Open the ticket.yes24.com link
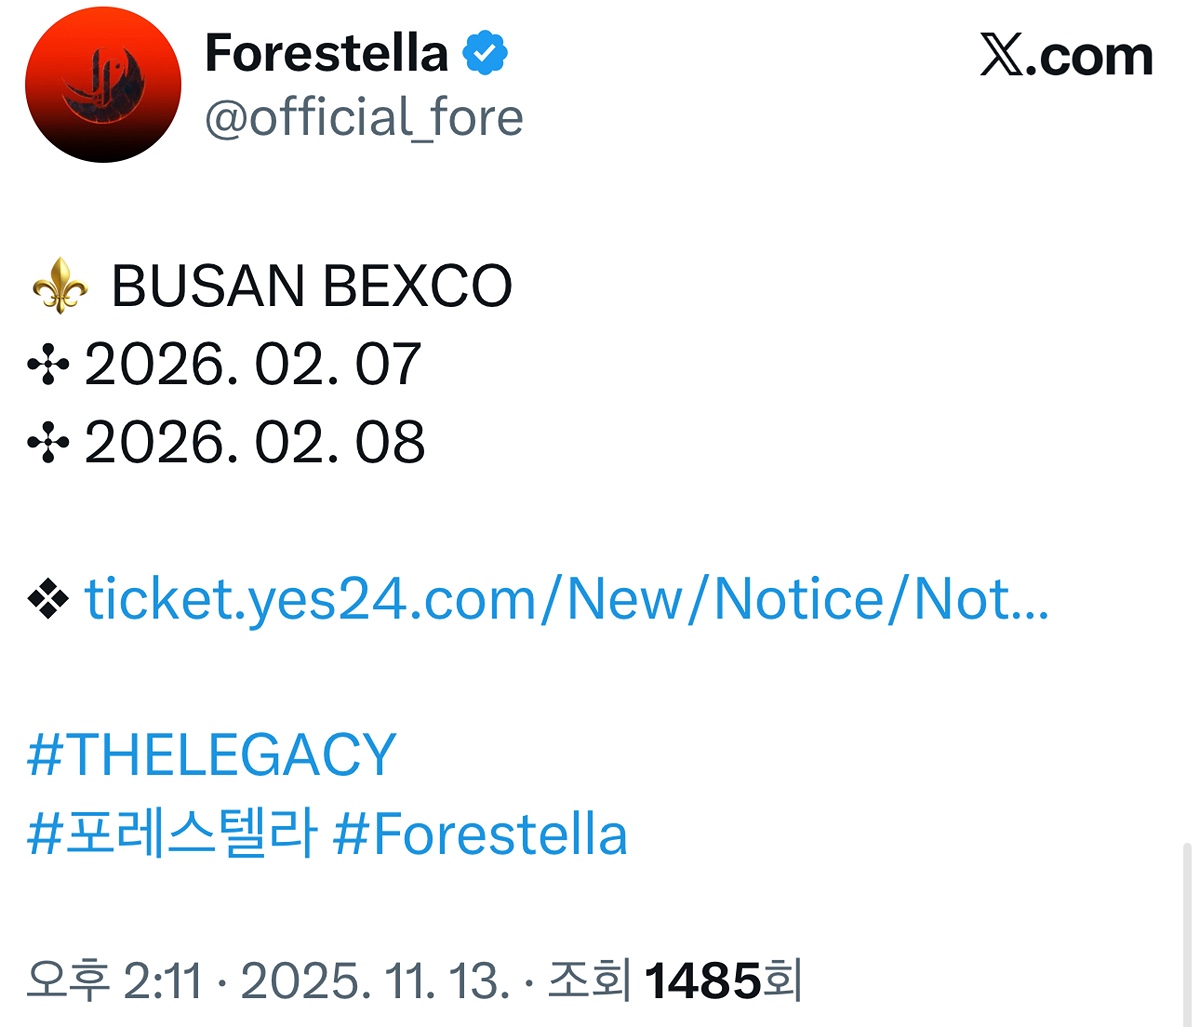The height and width of the screenshot is (1027, 1200). (566, 600)
